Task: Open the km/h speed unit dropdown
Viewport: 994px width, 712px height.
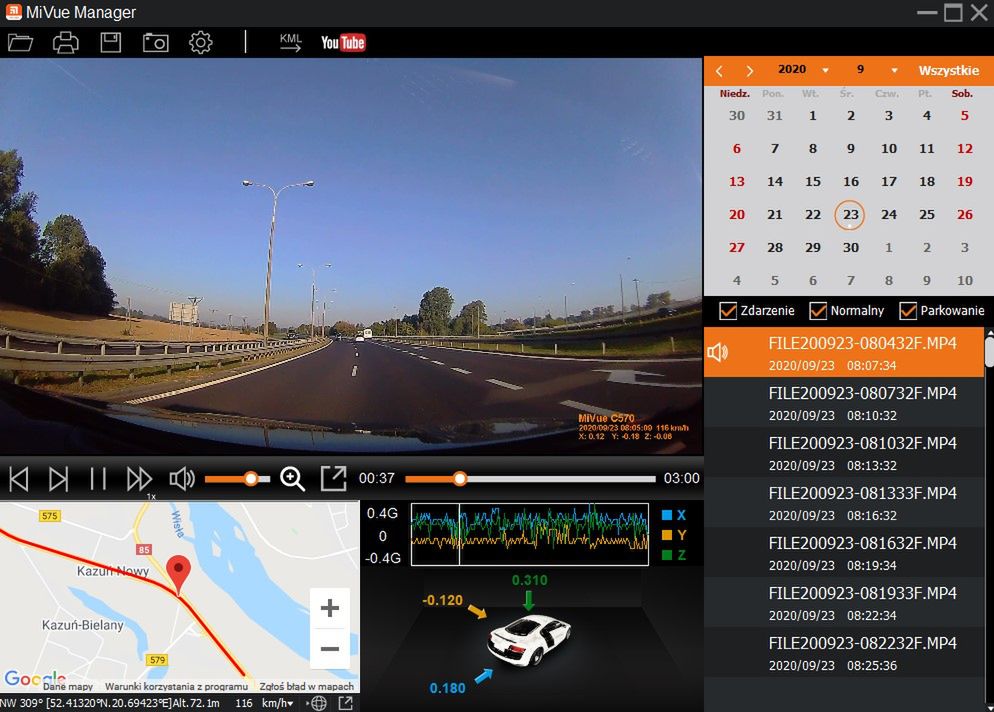Action: (277, 703)
